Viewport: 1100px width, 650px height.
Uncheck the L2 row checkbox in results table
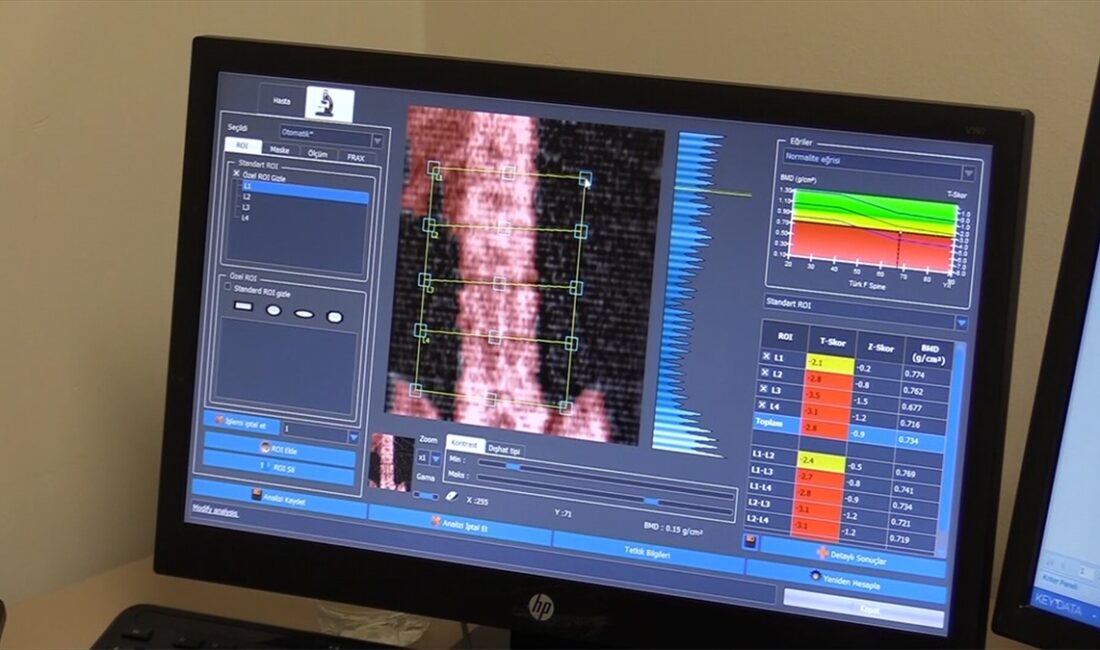coord(765,373)
